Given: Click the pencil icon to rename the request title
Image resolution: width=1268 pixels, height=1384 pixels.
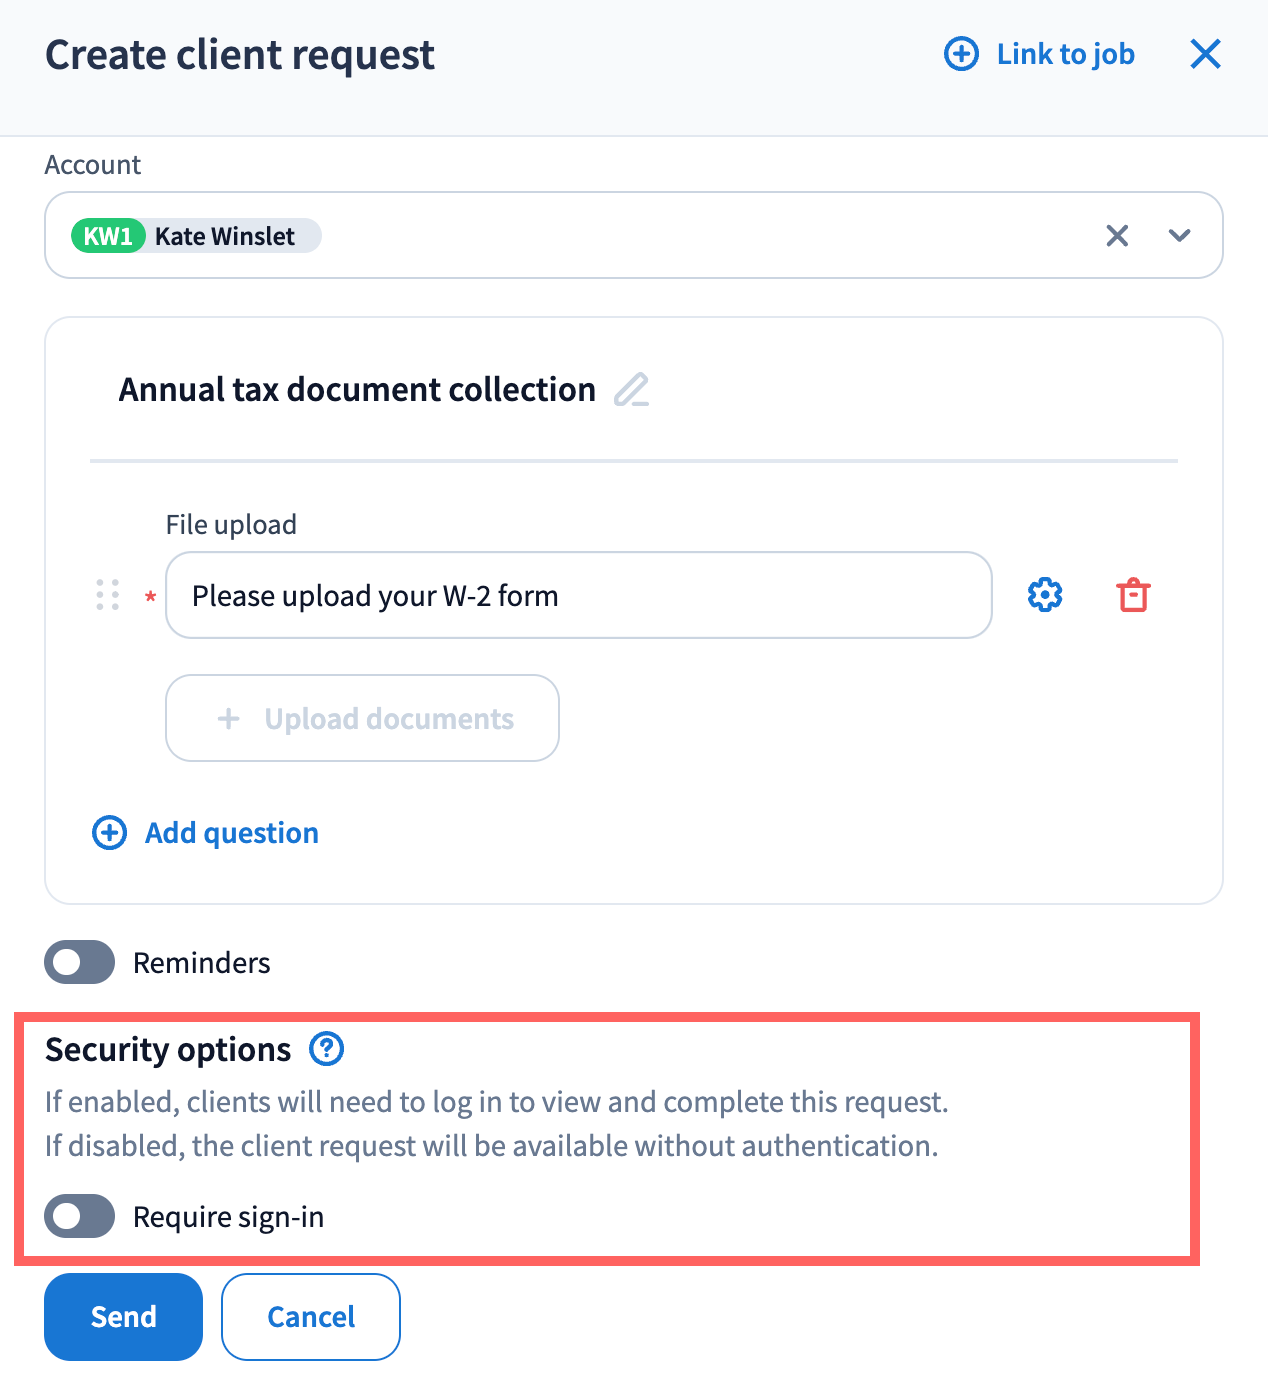Looking at the screenshot, I should 631,389.
